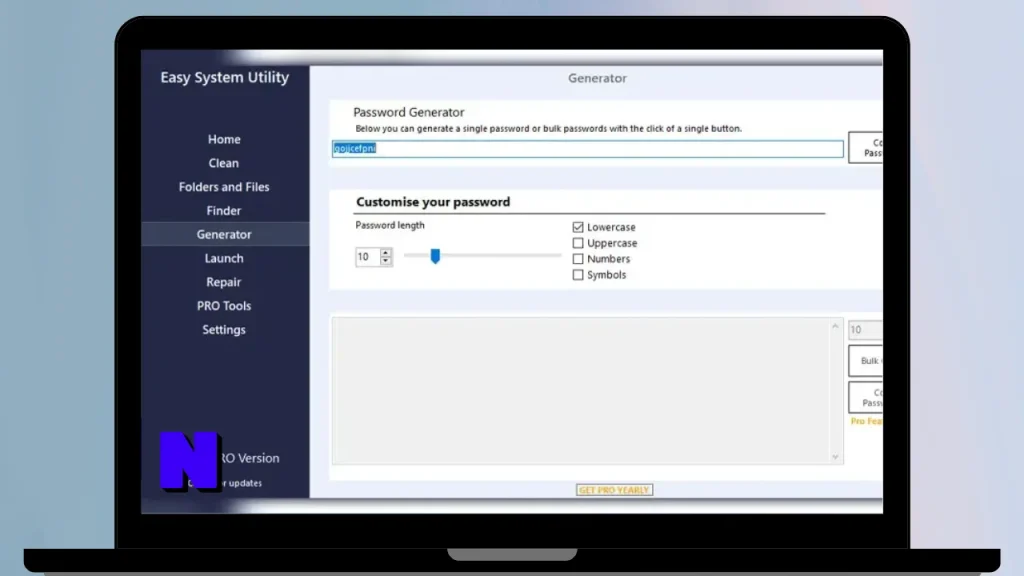1024x576 pixels.
Task: Click the Customise your password heading
Action: pyautogui.click(x=433, y=202)
